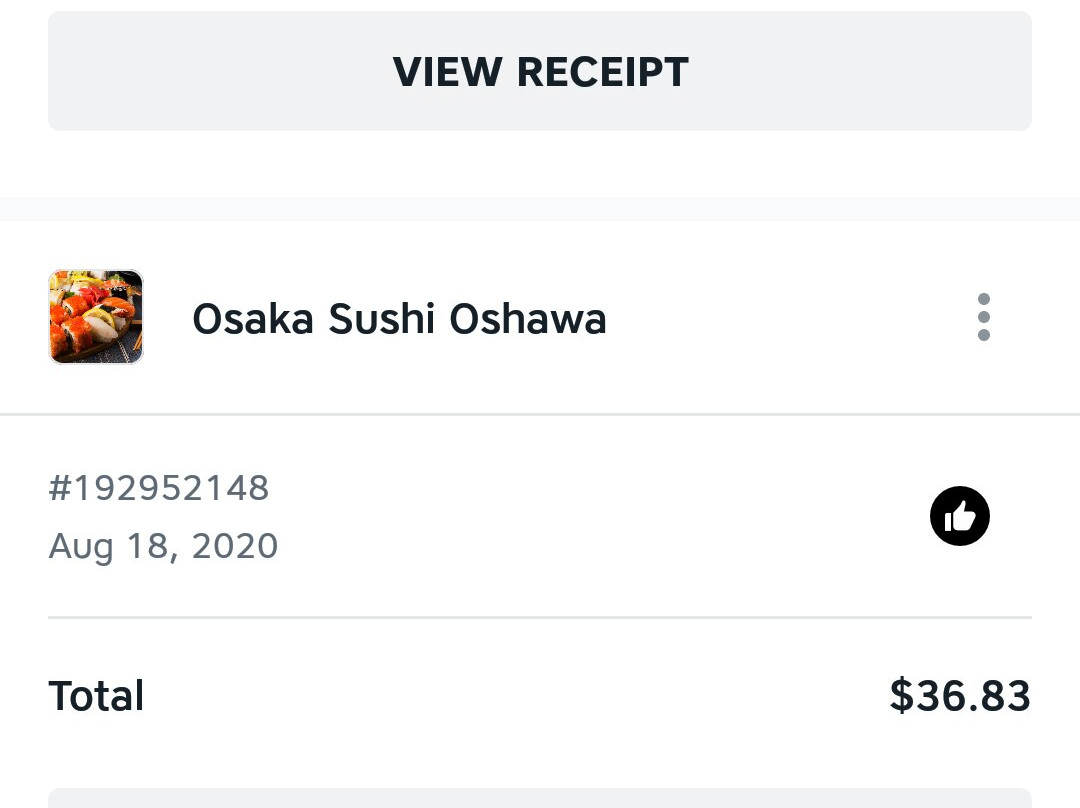
Task: Open the order header row for Osaka Sushi
Action: coord(540,317)
